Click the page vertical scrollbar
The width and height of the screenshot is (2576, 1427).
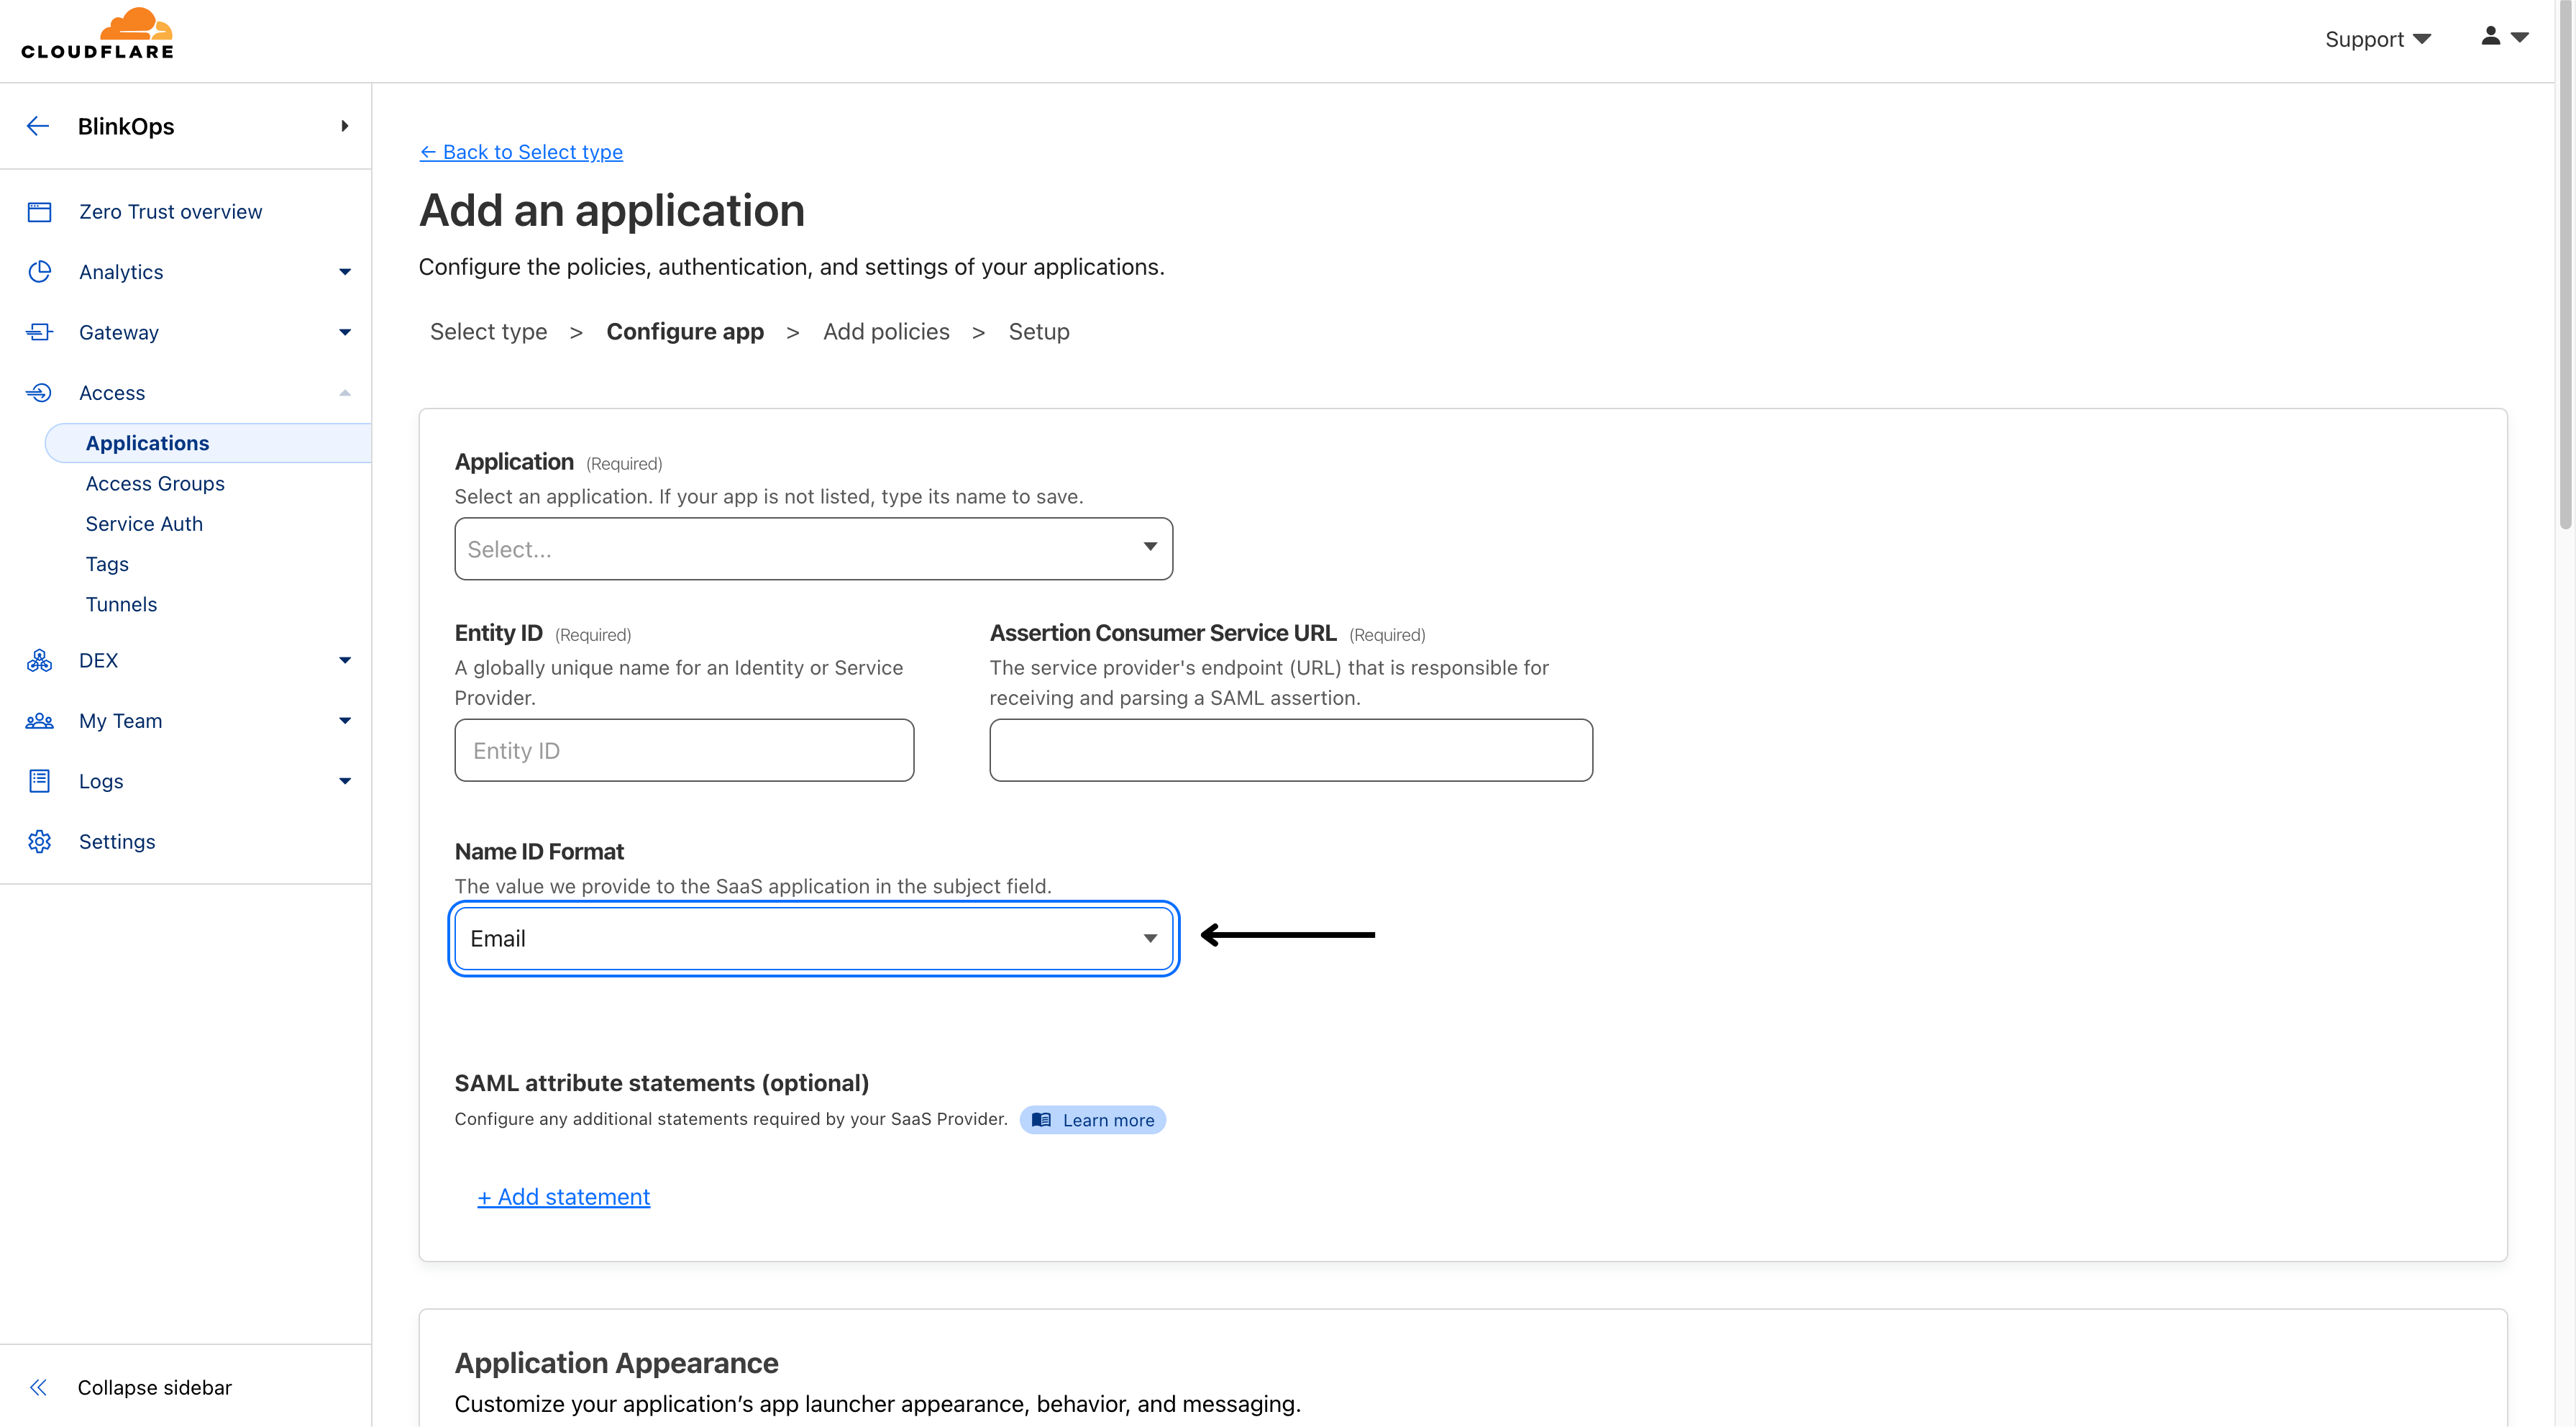[x=2566, y=265]
